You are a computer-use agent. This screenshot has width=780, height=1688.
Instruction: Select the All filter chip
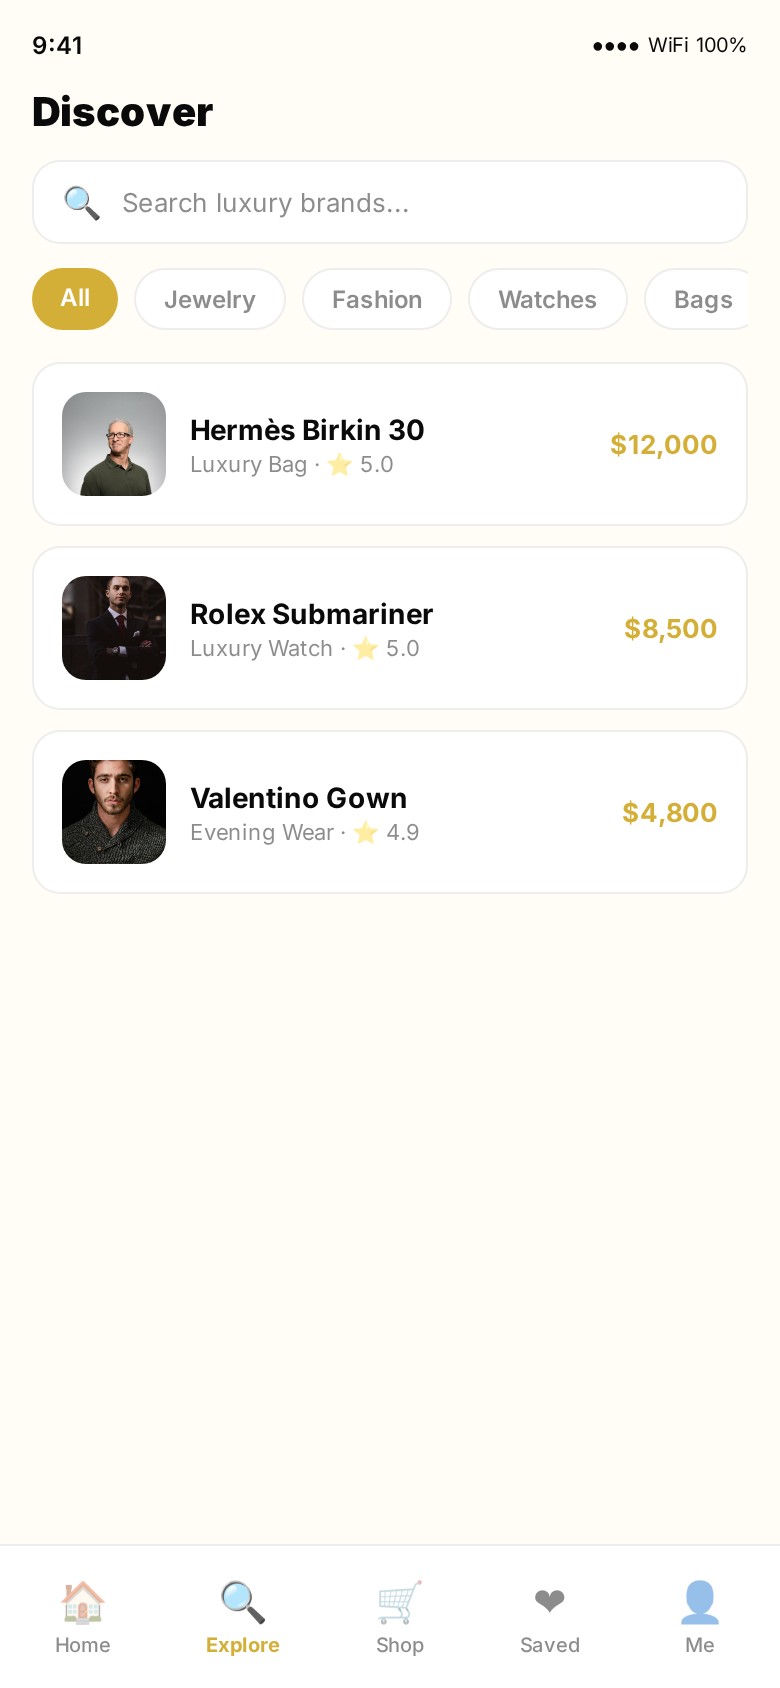(x=75, y=299)
